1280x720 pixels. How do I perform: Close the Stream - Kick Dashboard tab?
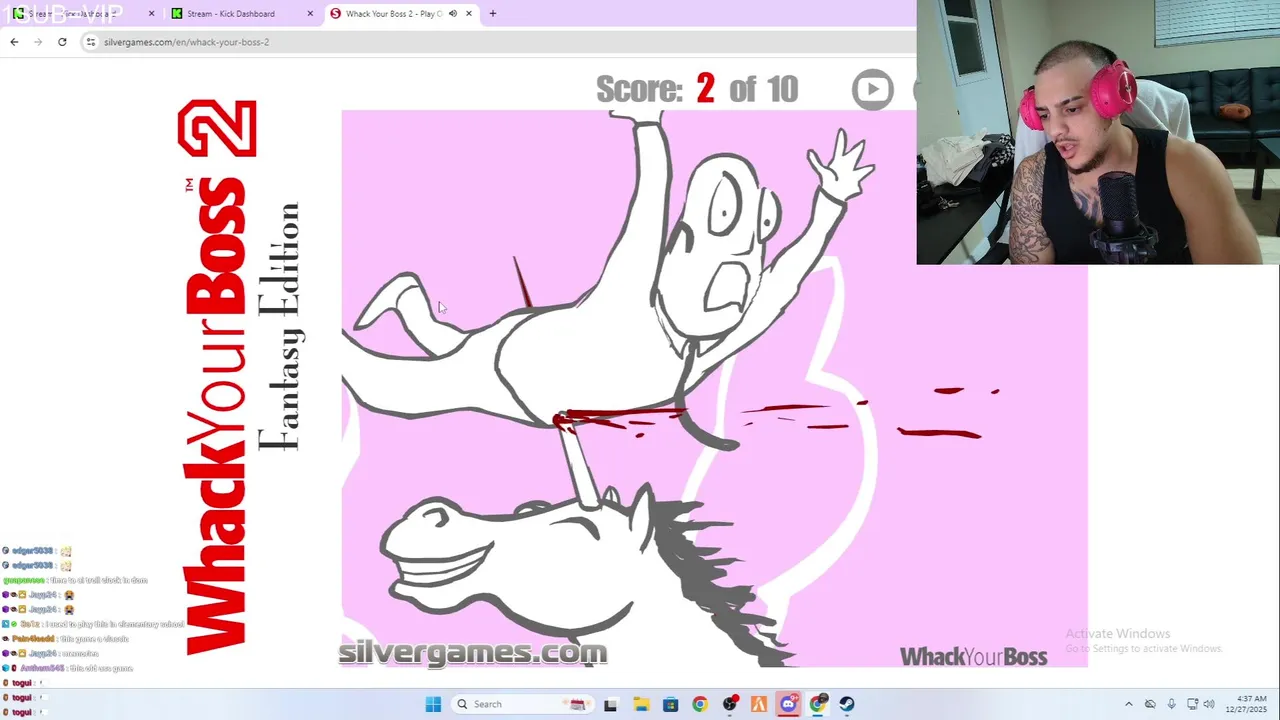pos(310,14)
